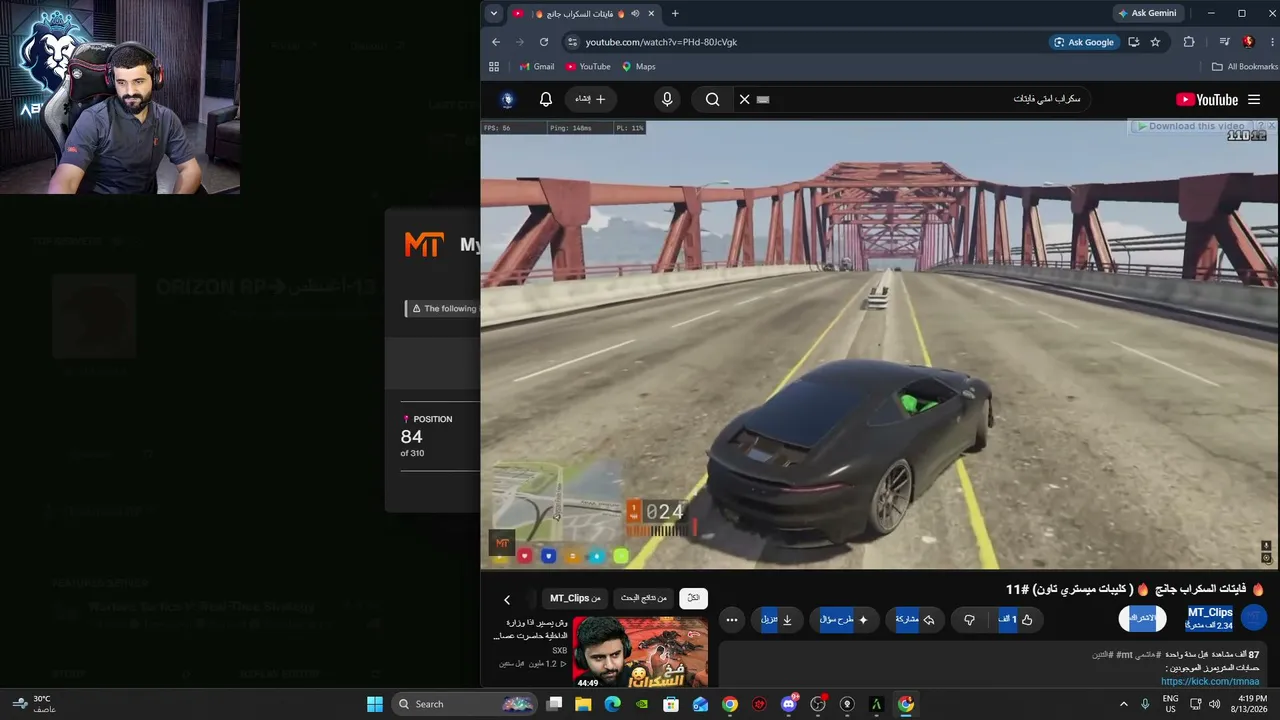Open more actions ellipsis under the video
Image resolution: width=1280 pixels, height=720 pixels.
tap(732, 620)
